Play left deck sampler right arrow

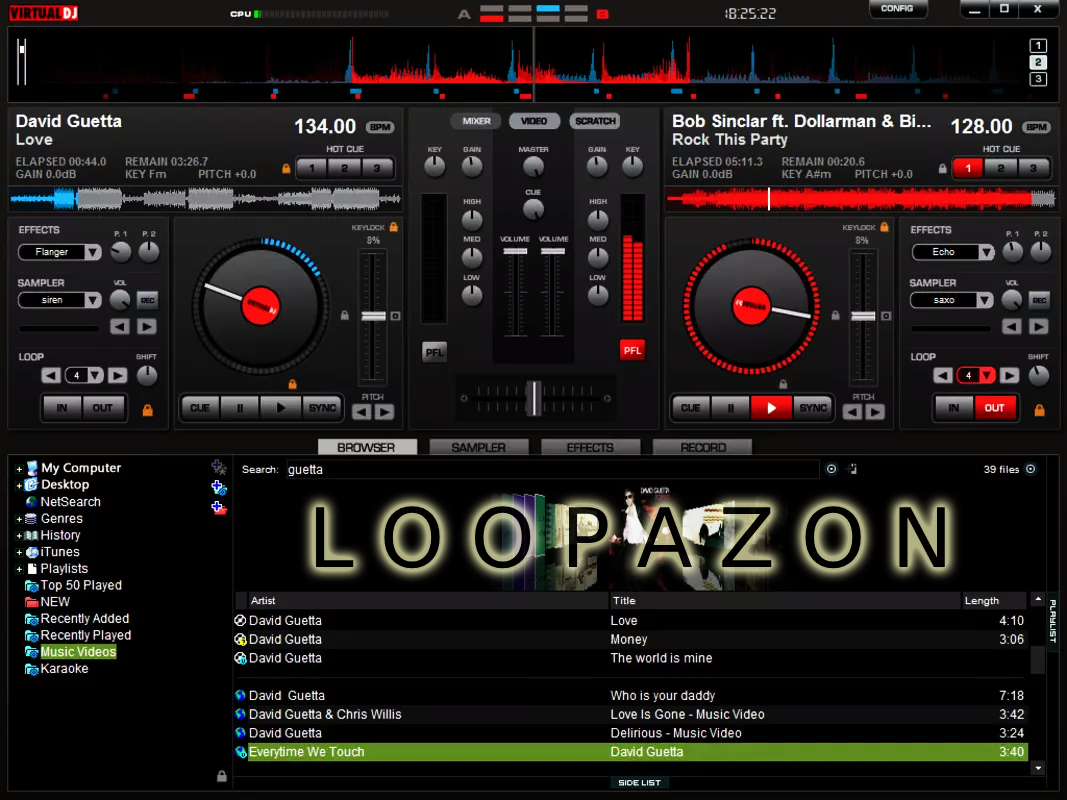click(x=146, y=327)
